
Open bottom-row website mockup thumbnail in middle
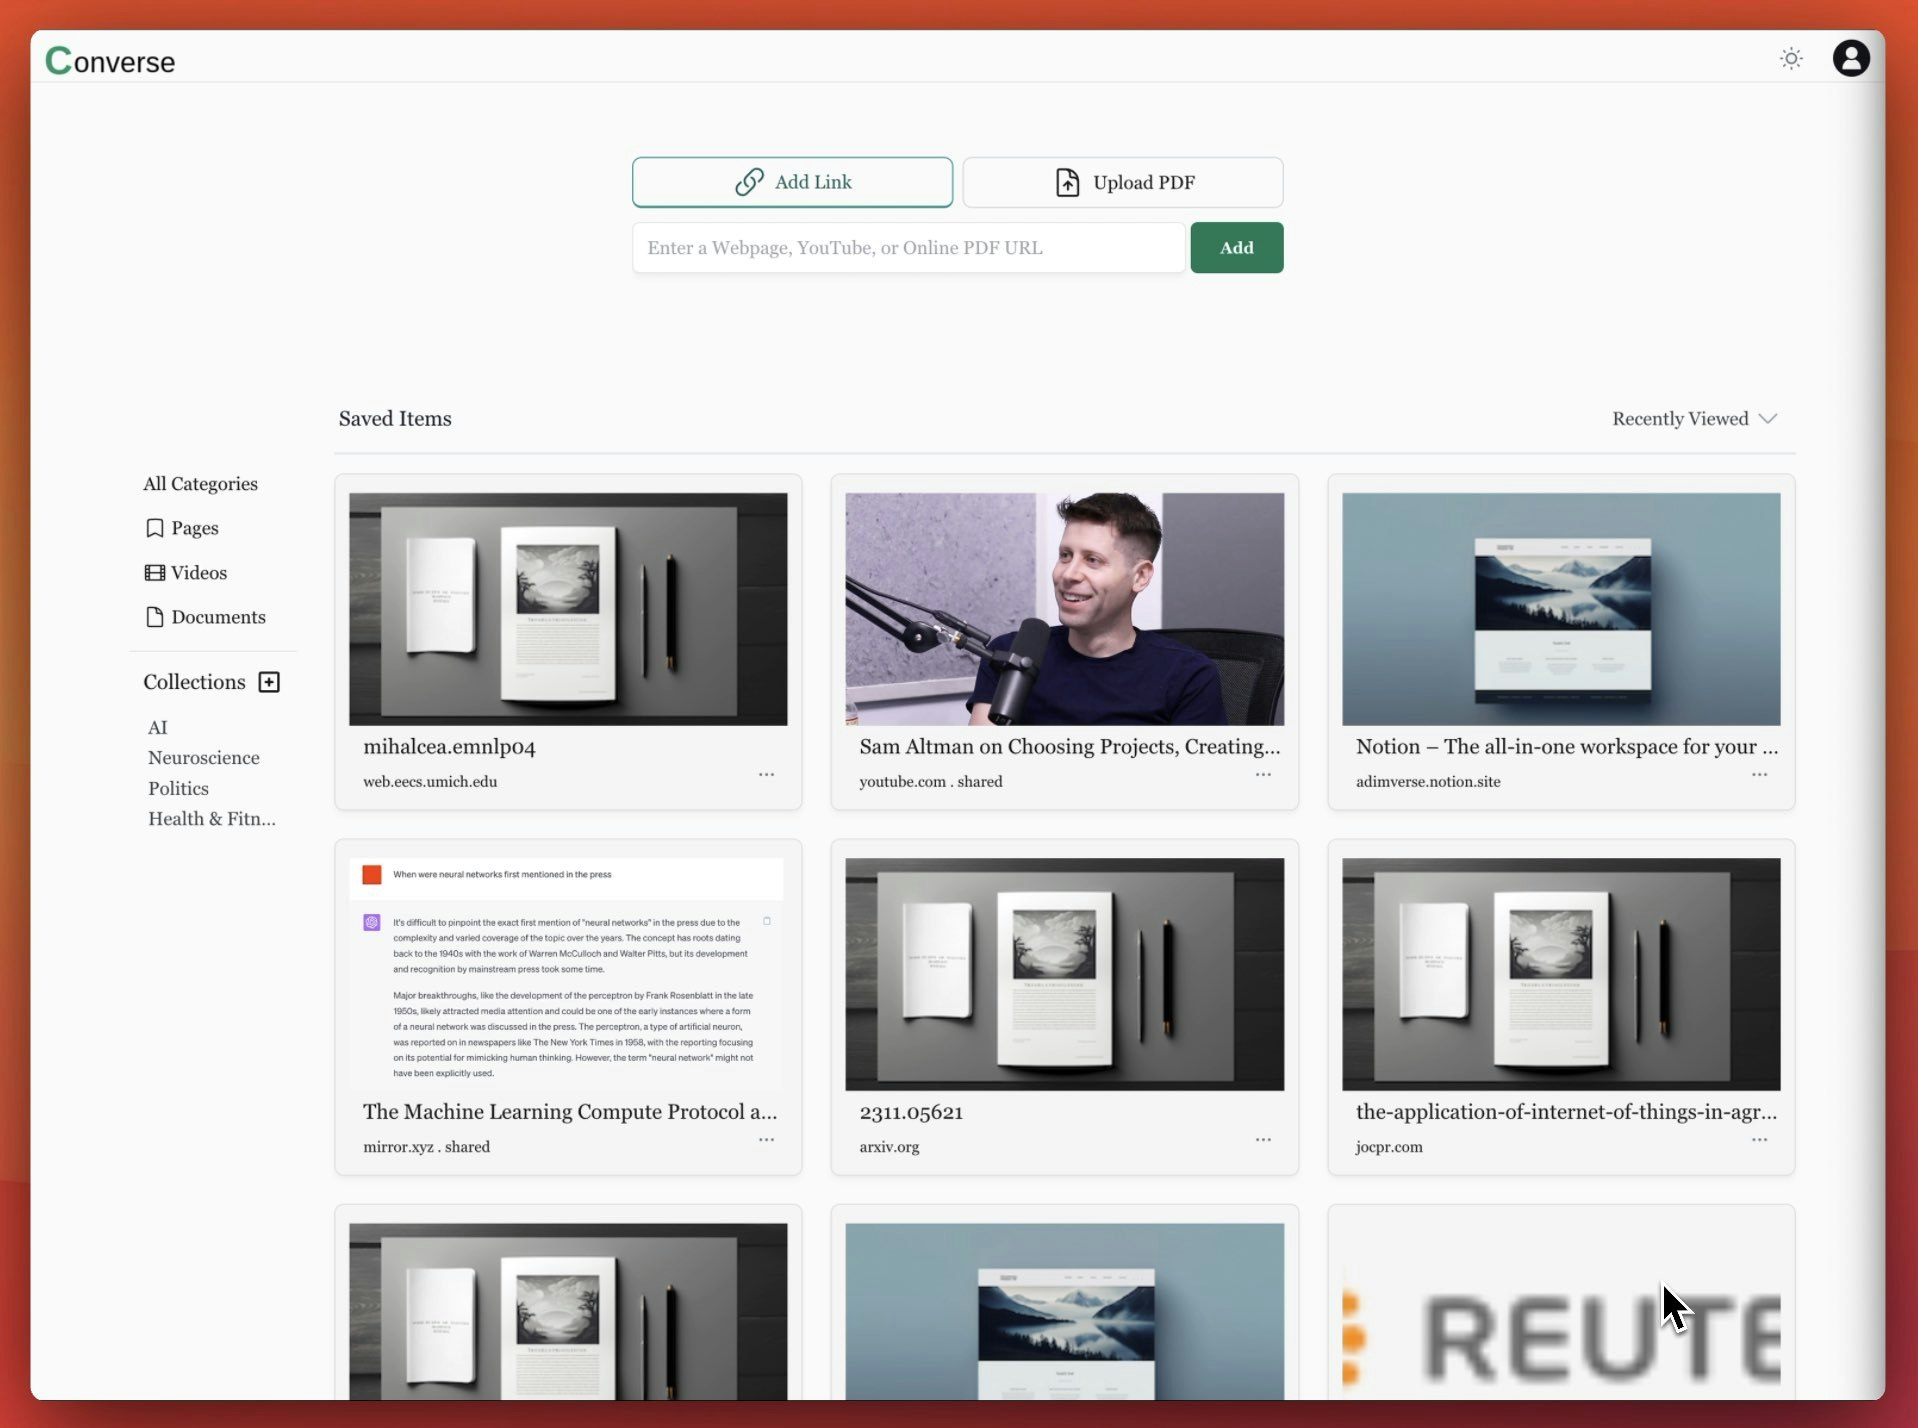click(1064, 1311)
